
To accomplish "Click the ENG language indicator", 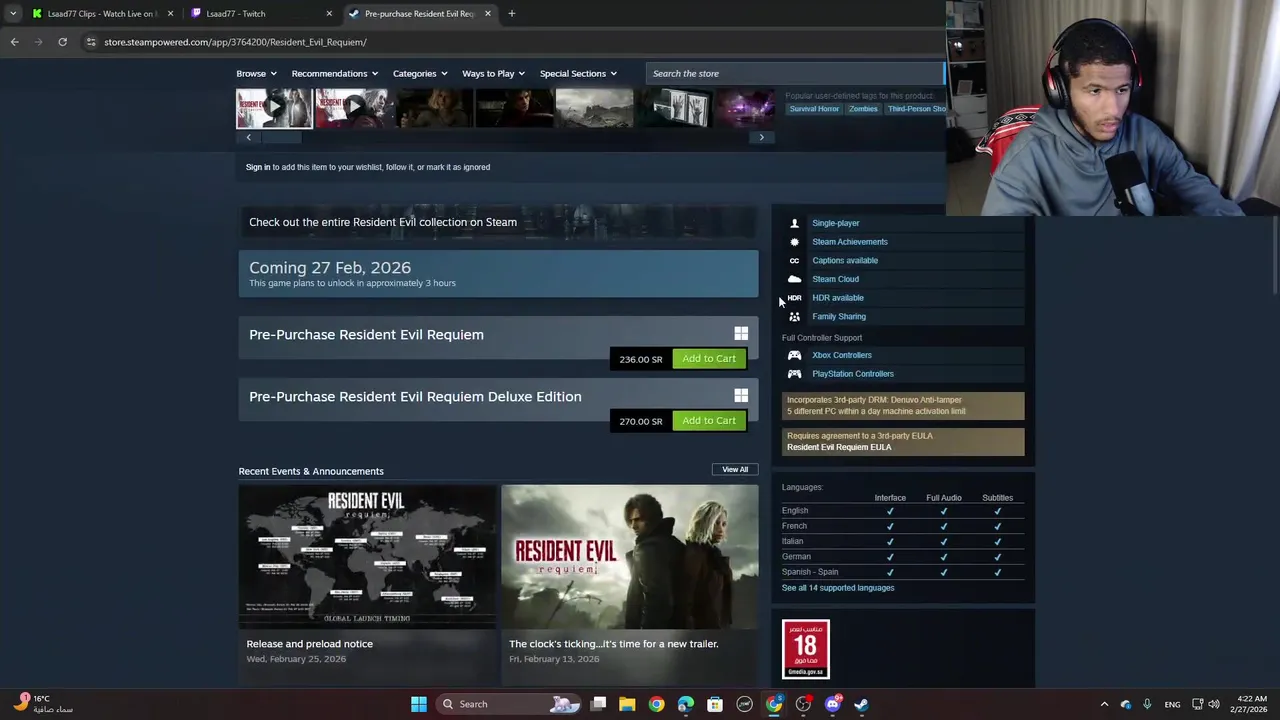I will point(1172,704).
